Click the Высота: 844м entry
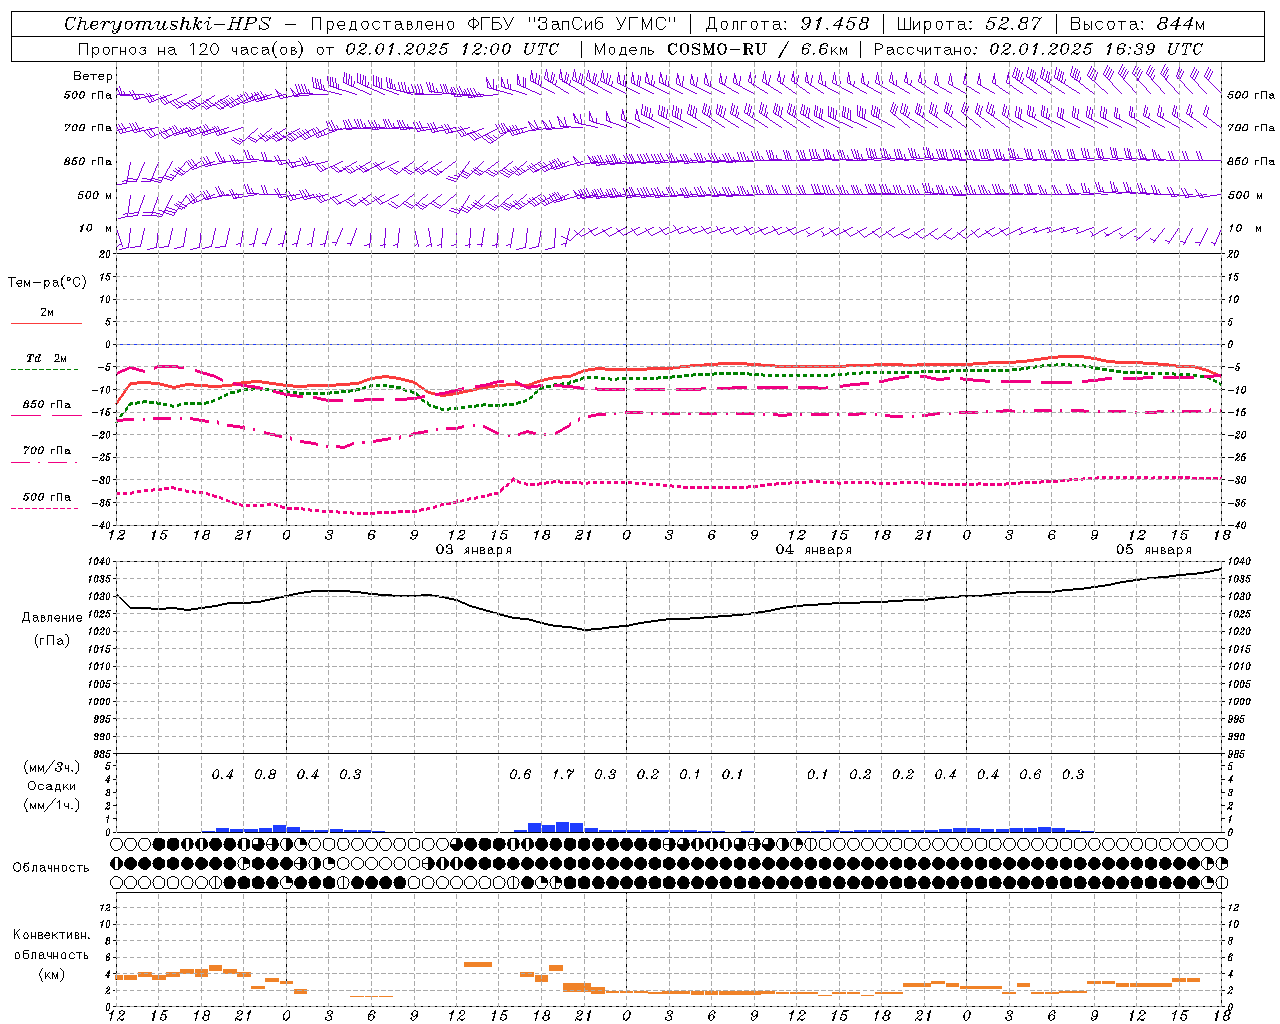Viewport: 1280px width, 1024px height. click(1137, 24)
